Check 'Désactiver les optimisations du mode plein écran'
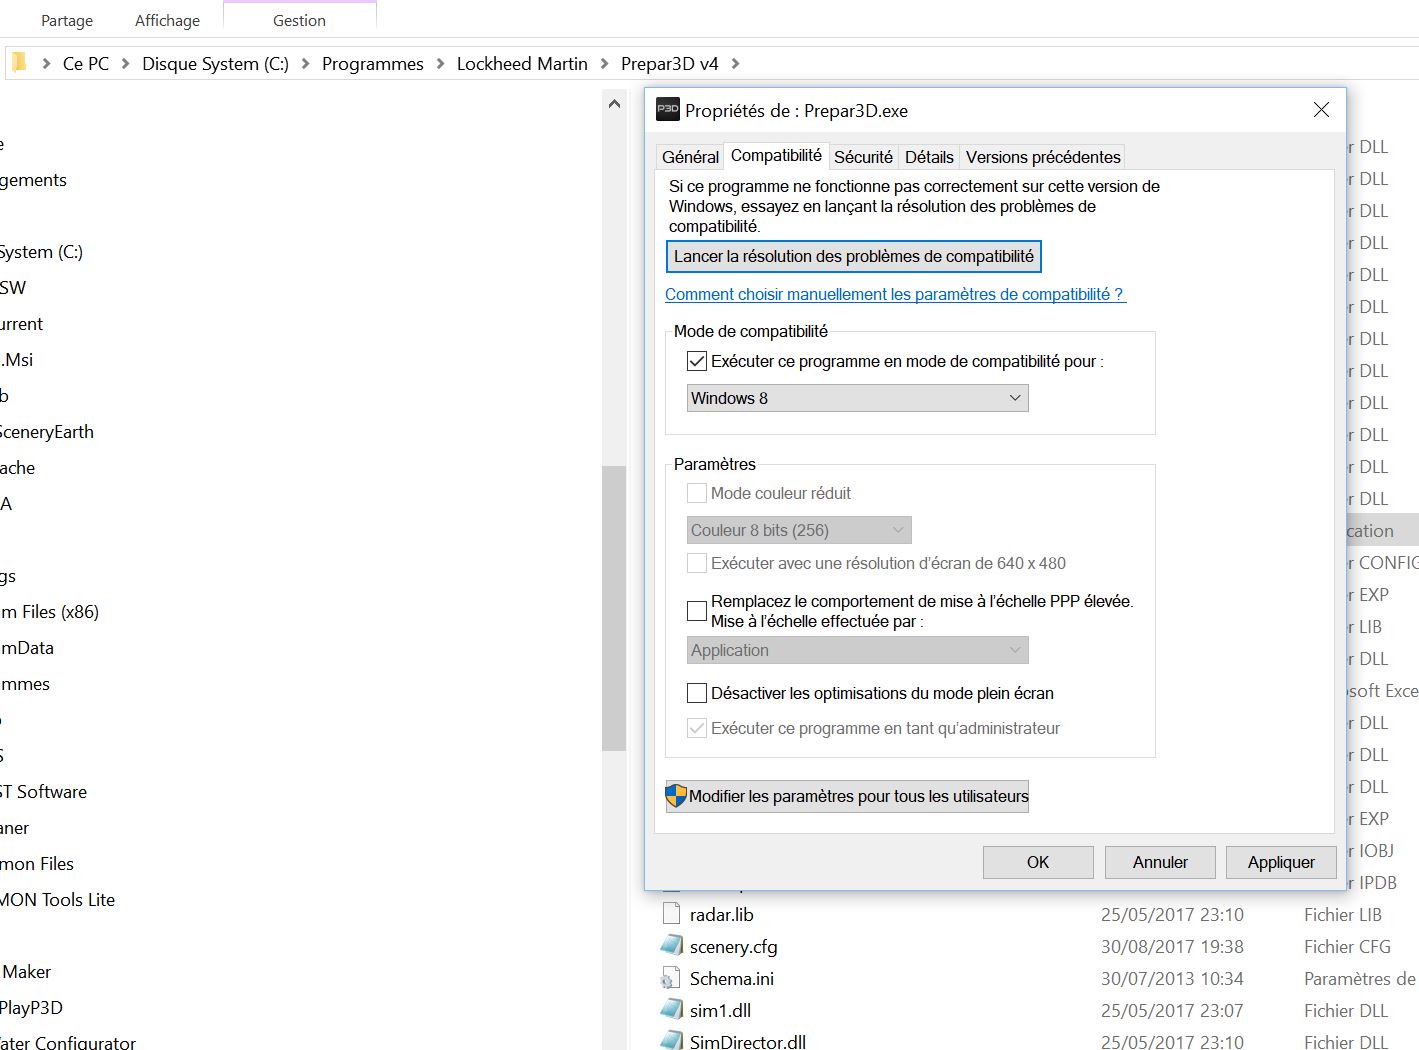This screenshot has height=1050, width=1419. 697,693
